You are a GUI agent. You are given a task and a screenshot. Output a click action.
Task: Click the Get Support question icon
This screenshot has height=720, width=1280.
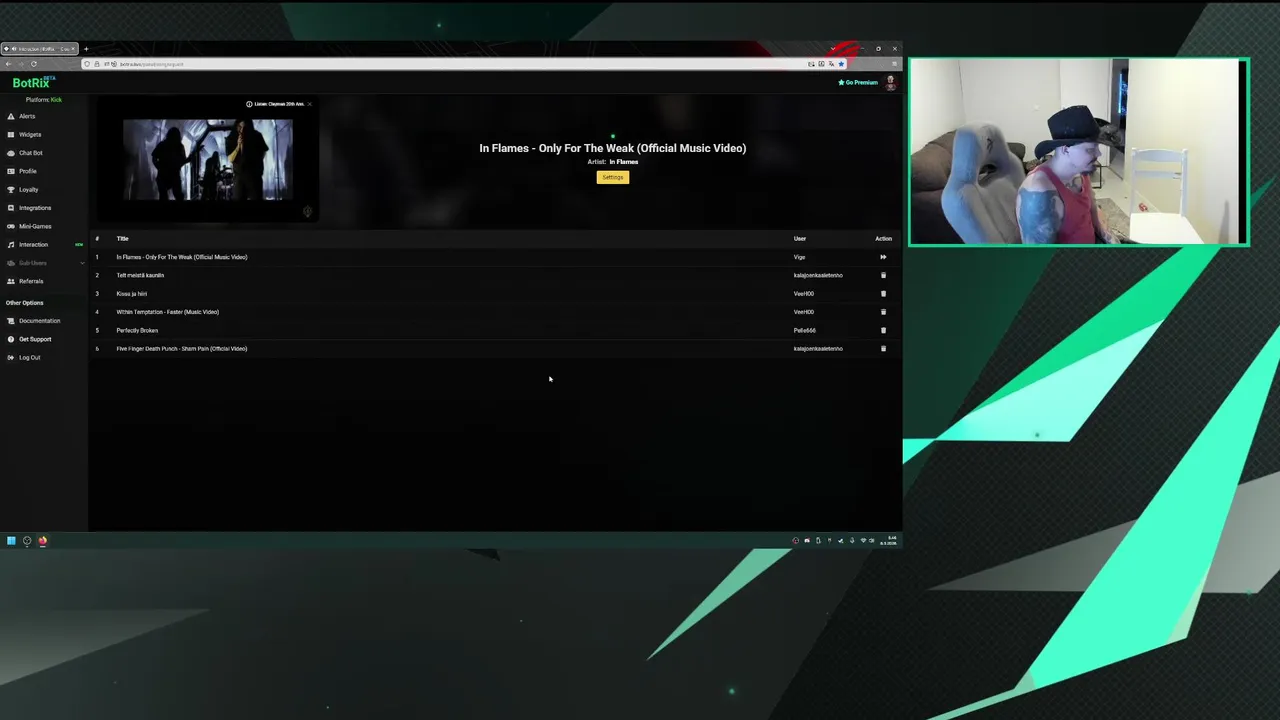11,339
